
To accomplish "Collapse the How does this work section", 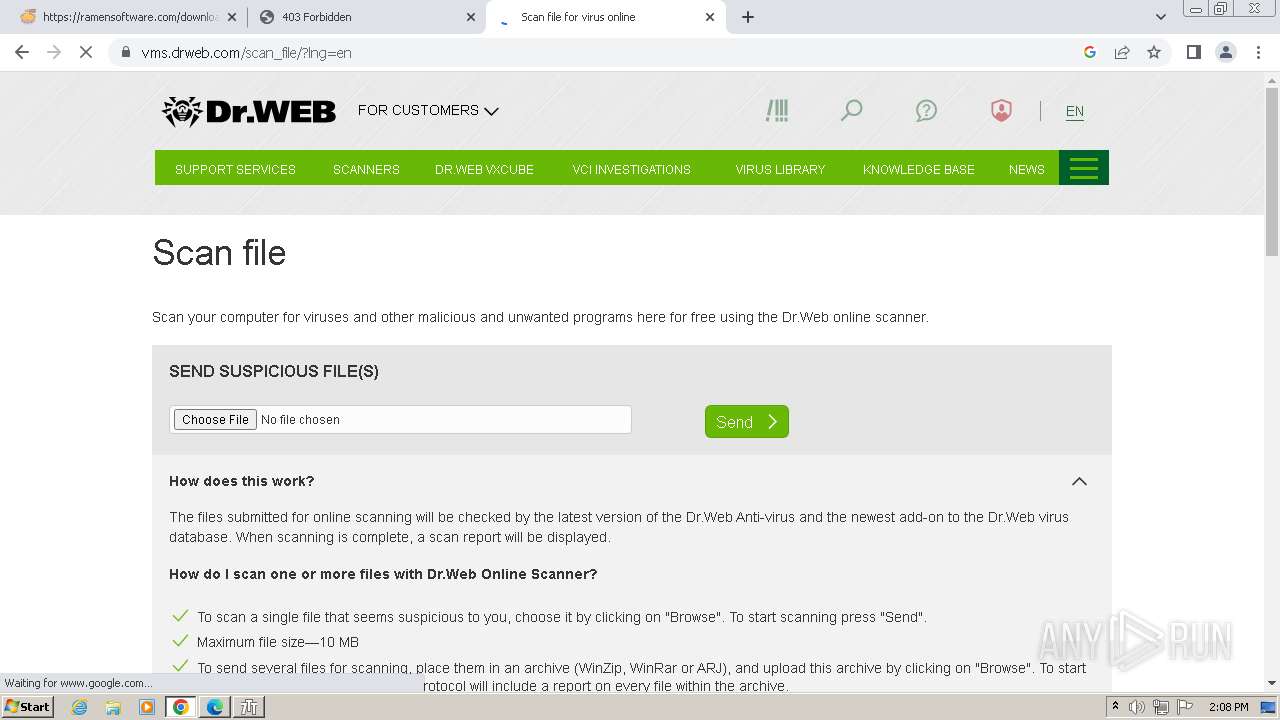I will (x=1079, y=481).
